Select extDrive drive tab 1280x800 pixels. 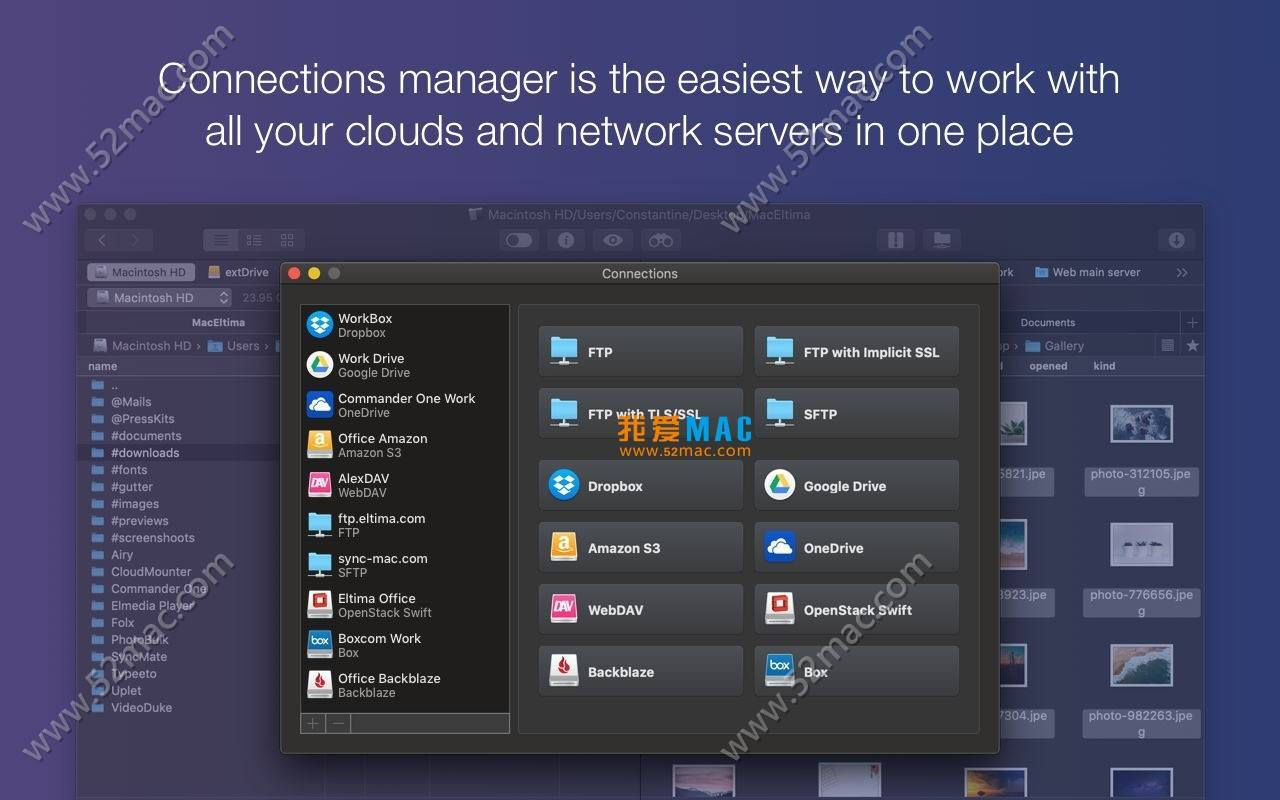tap(238, 272)
